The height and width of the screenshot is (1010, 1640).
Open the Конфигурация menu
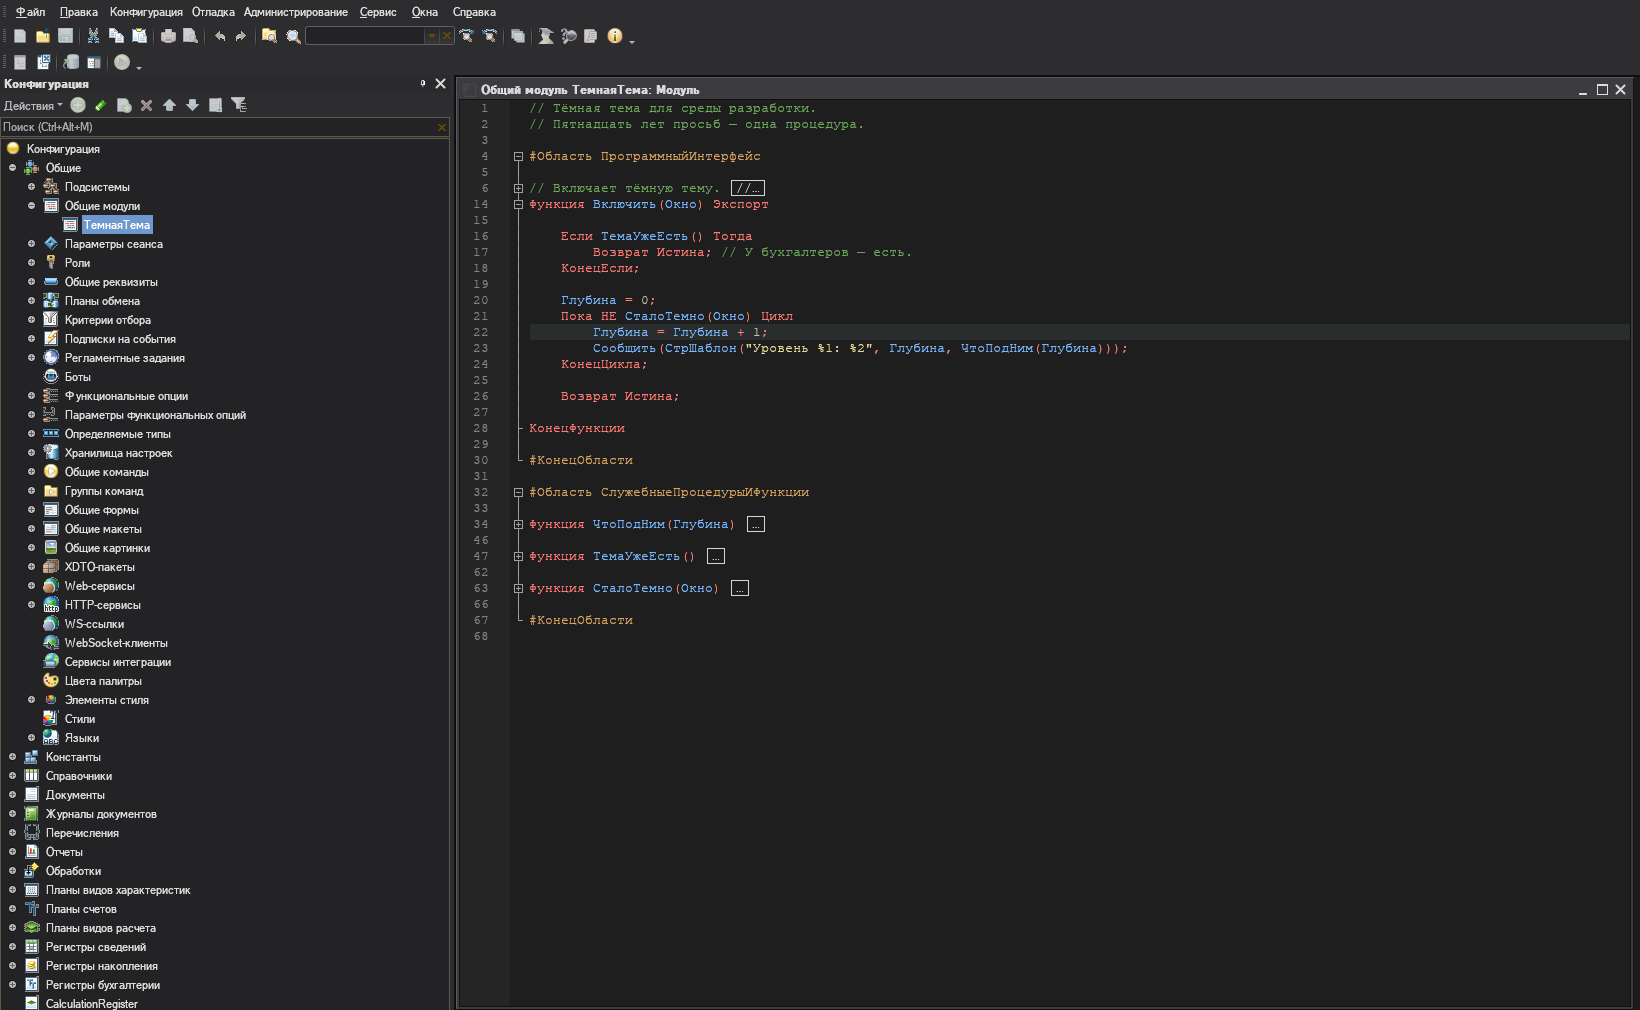click(146, 12)
